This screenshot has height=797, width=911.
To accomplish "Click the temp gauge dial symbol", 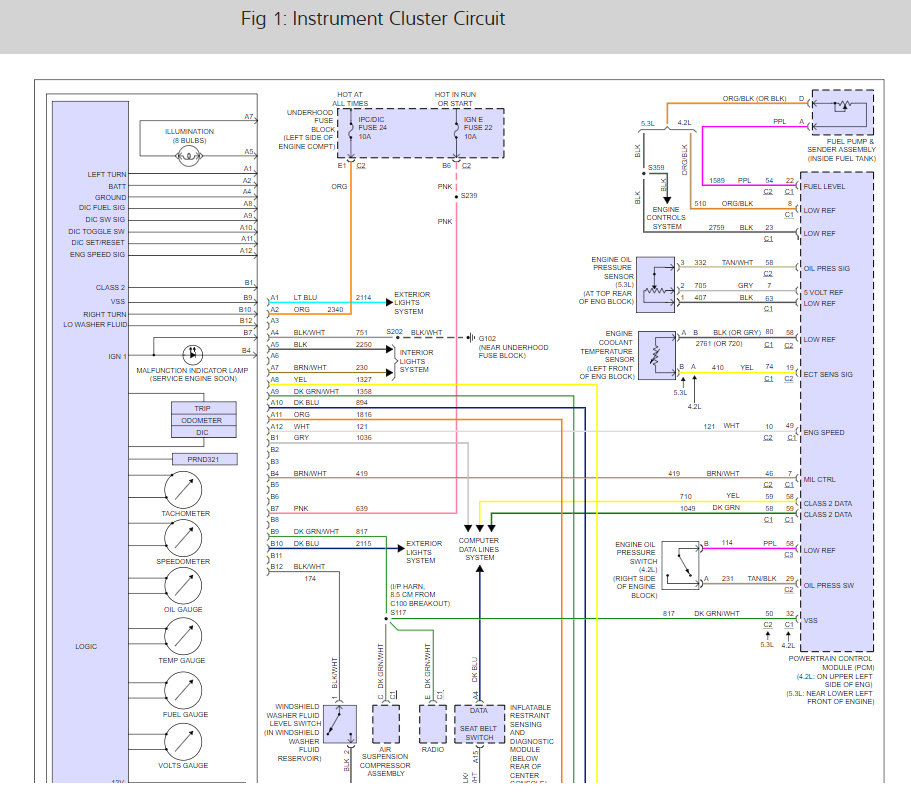I will pos(183,637).
